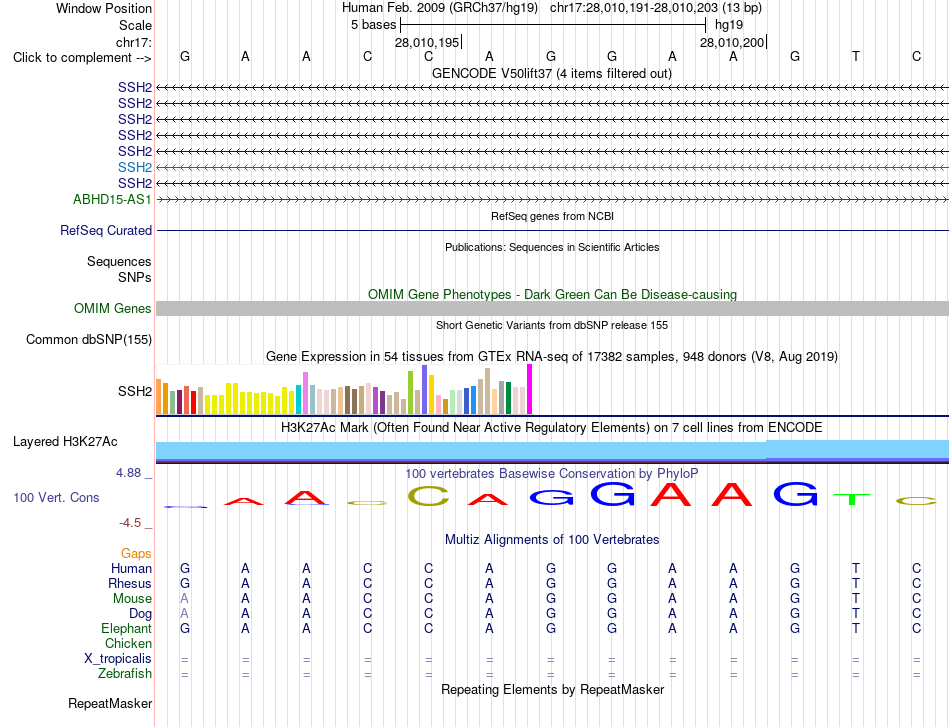Click the 'Click to complement -->' label
The height and width of the screenshot is (727, 950).
pyautogui.click(x=82, y=58)
